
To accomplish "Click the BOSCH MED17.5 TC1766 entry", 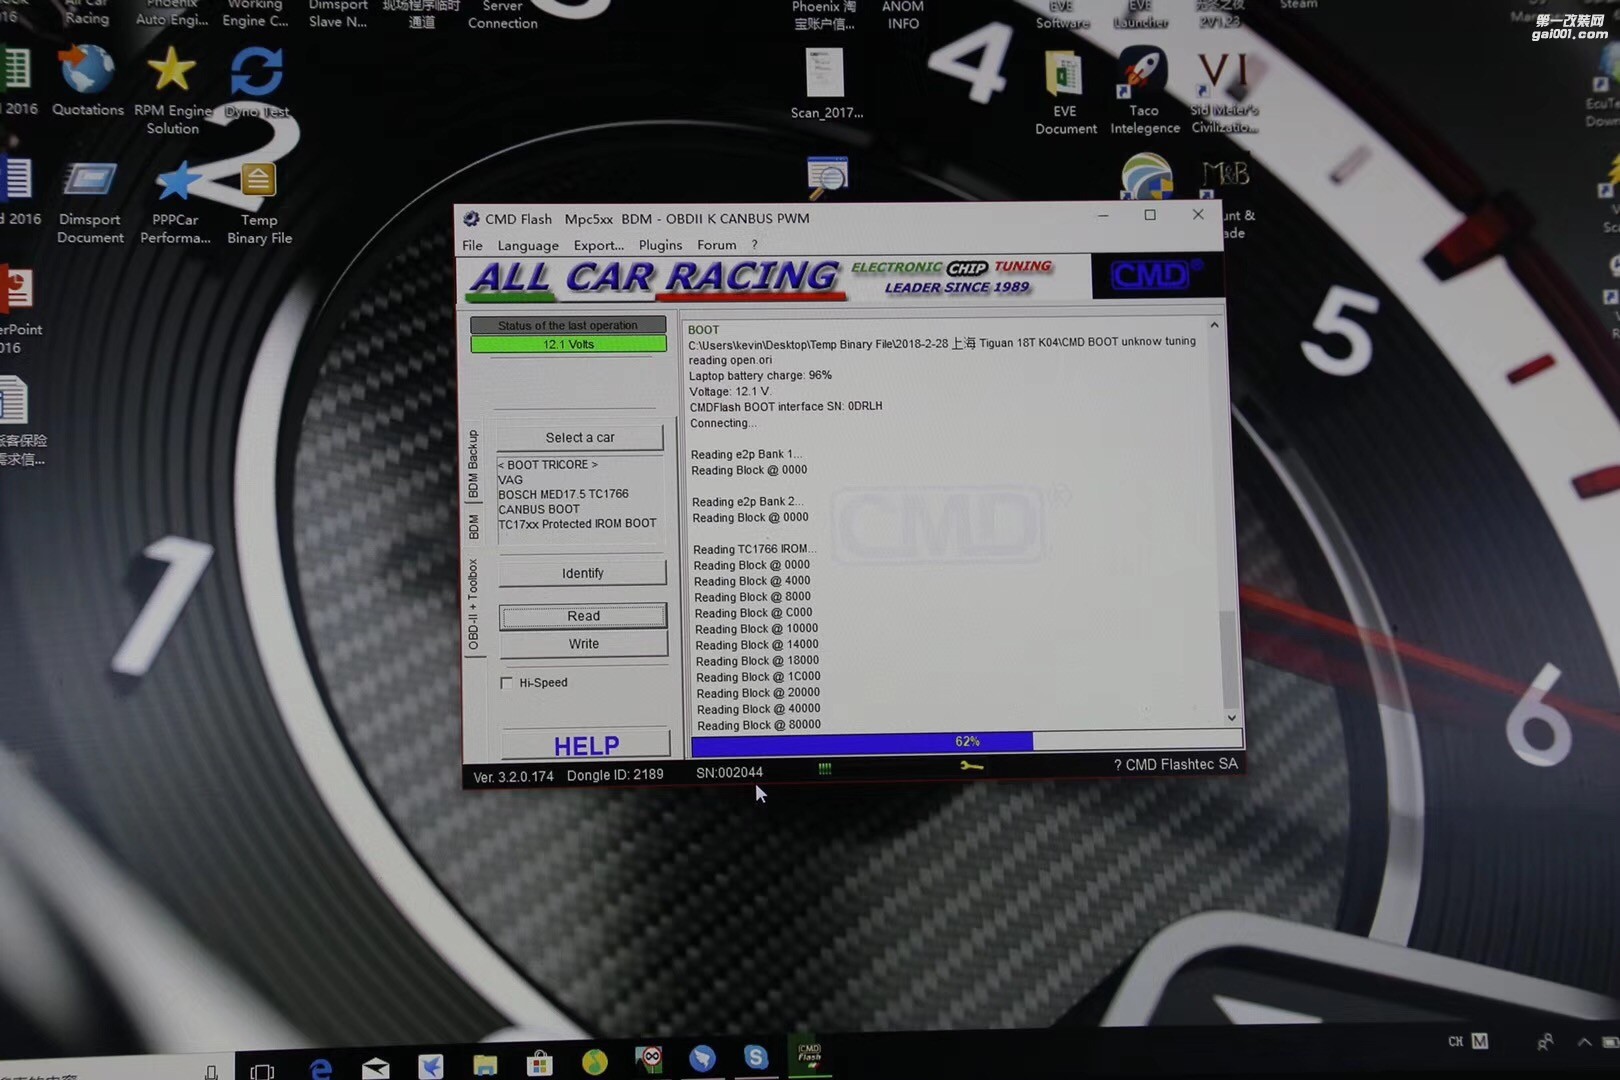I will point(563,494).
